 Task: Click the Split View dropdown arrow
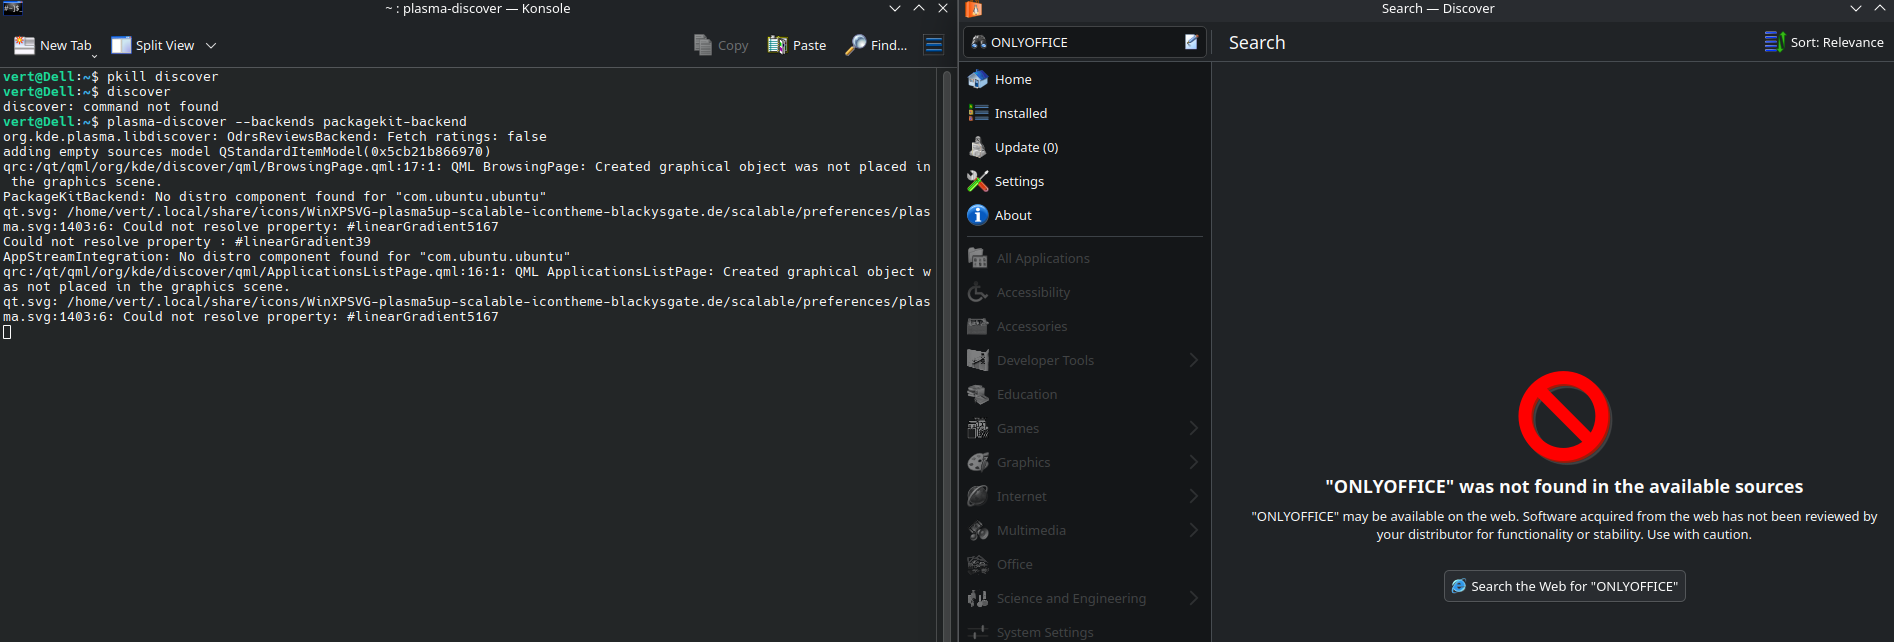(x=211, y=45)
